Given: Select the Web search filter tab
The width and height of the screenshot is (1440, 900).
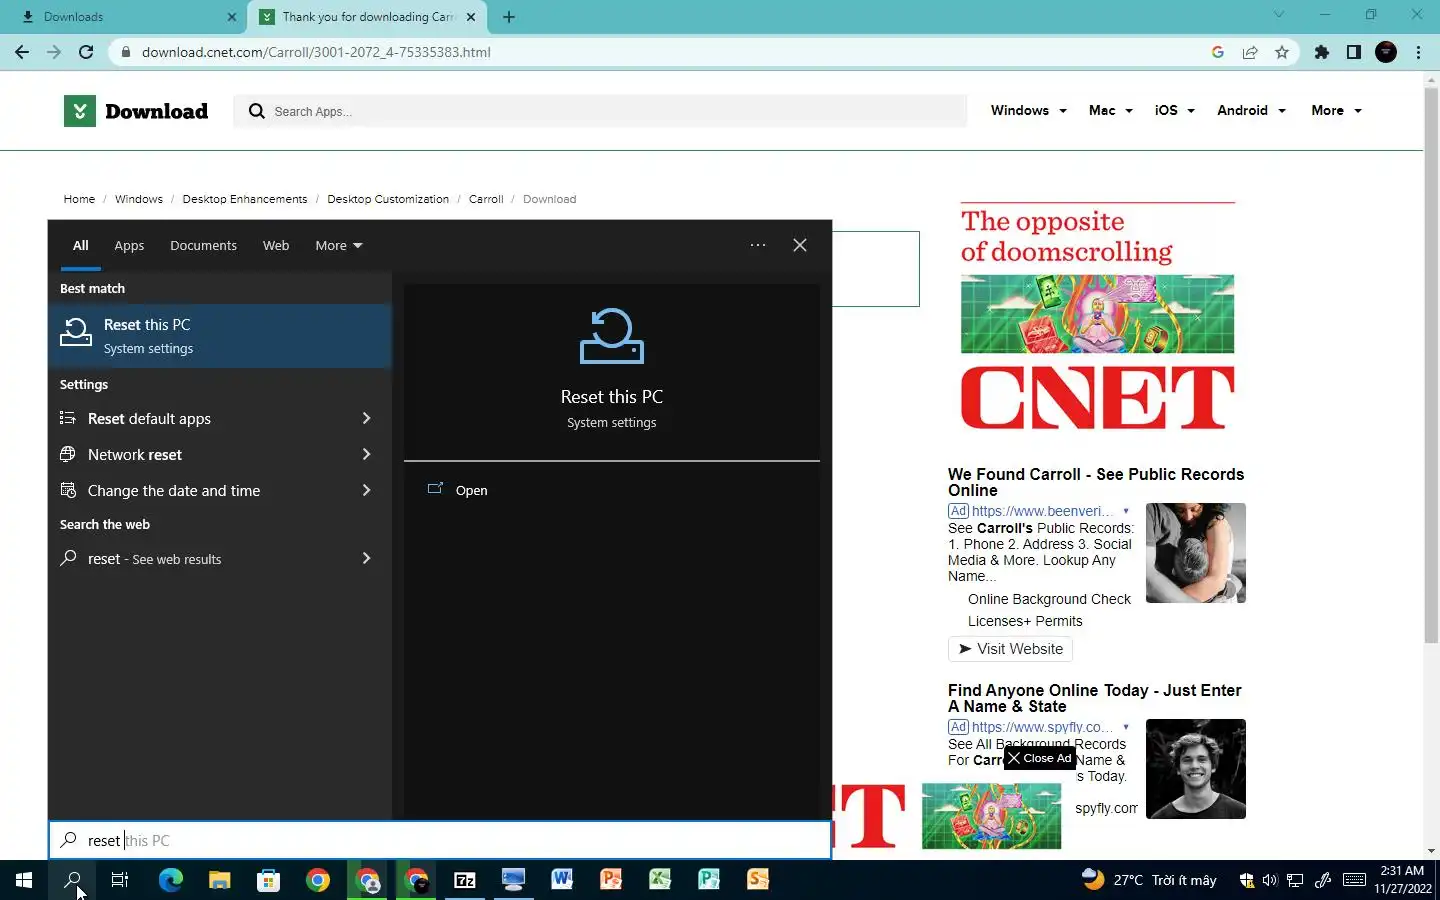Looking at the screenshot, I should [x=276, y=245].
